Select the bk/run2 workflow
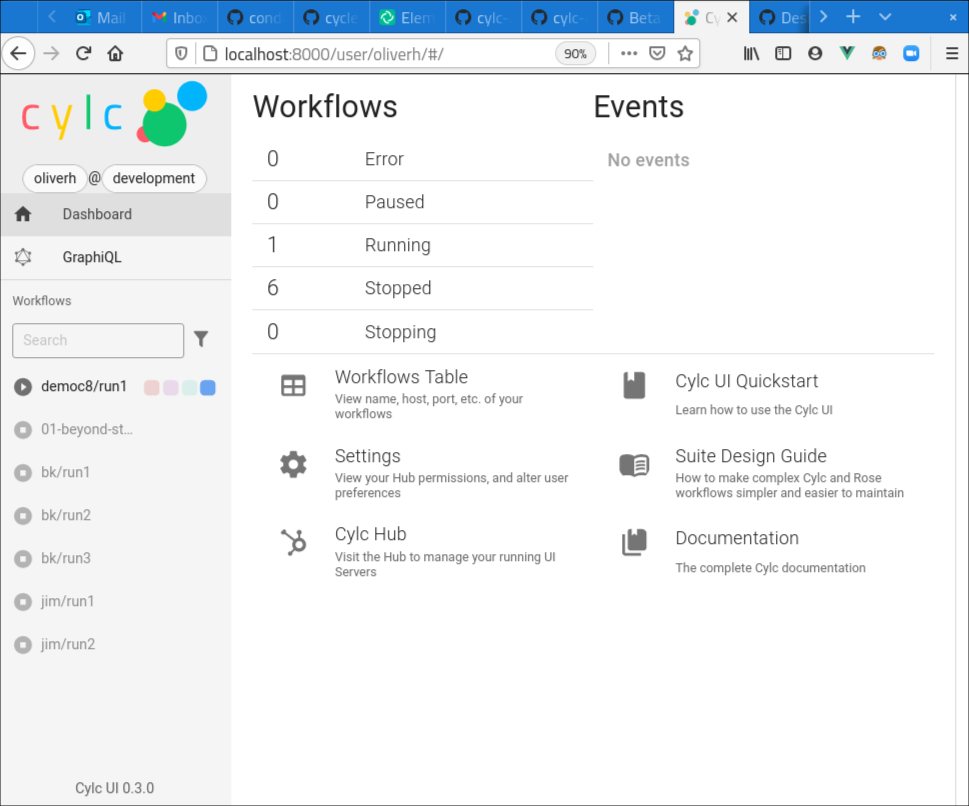 click(x=66, y=515)
